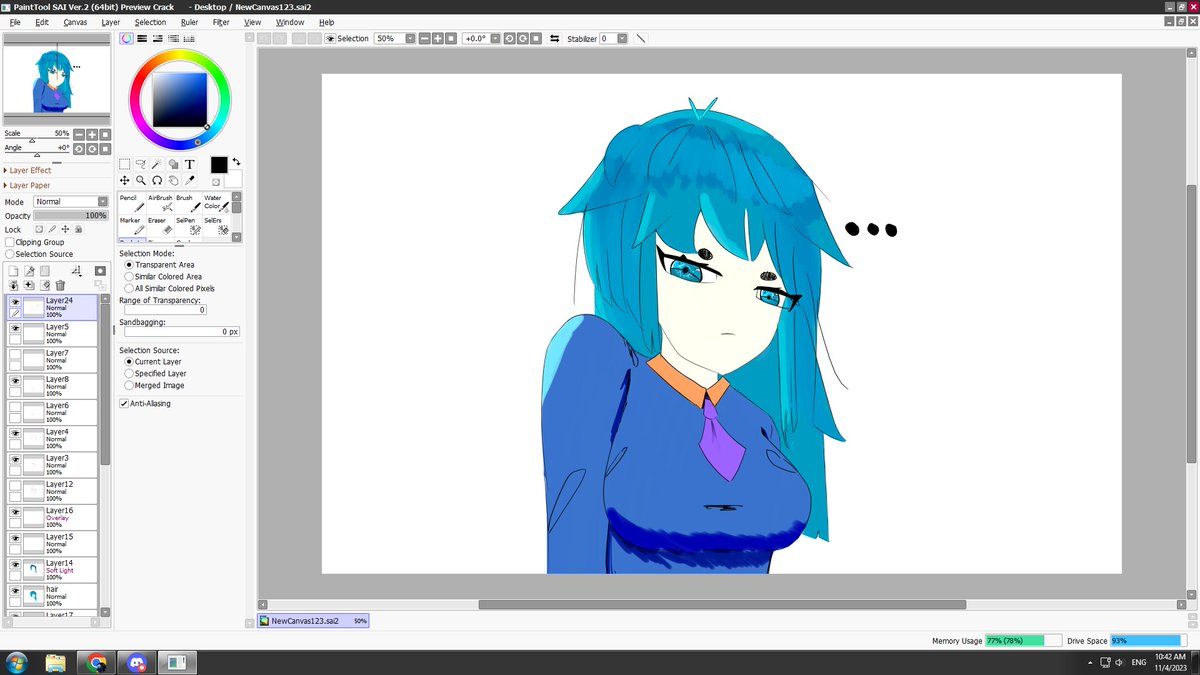Select the Eyedropper color picker tool
The width and height of the screenshot is (1200, 675).
pyautogui.click(x=189, y=181)
